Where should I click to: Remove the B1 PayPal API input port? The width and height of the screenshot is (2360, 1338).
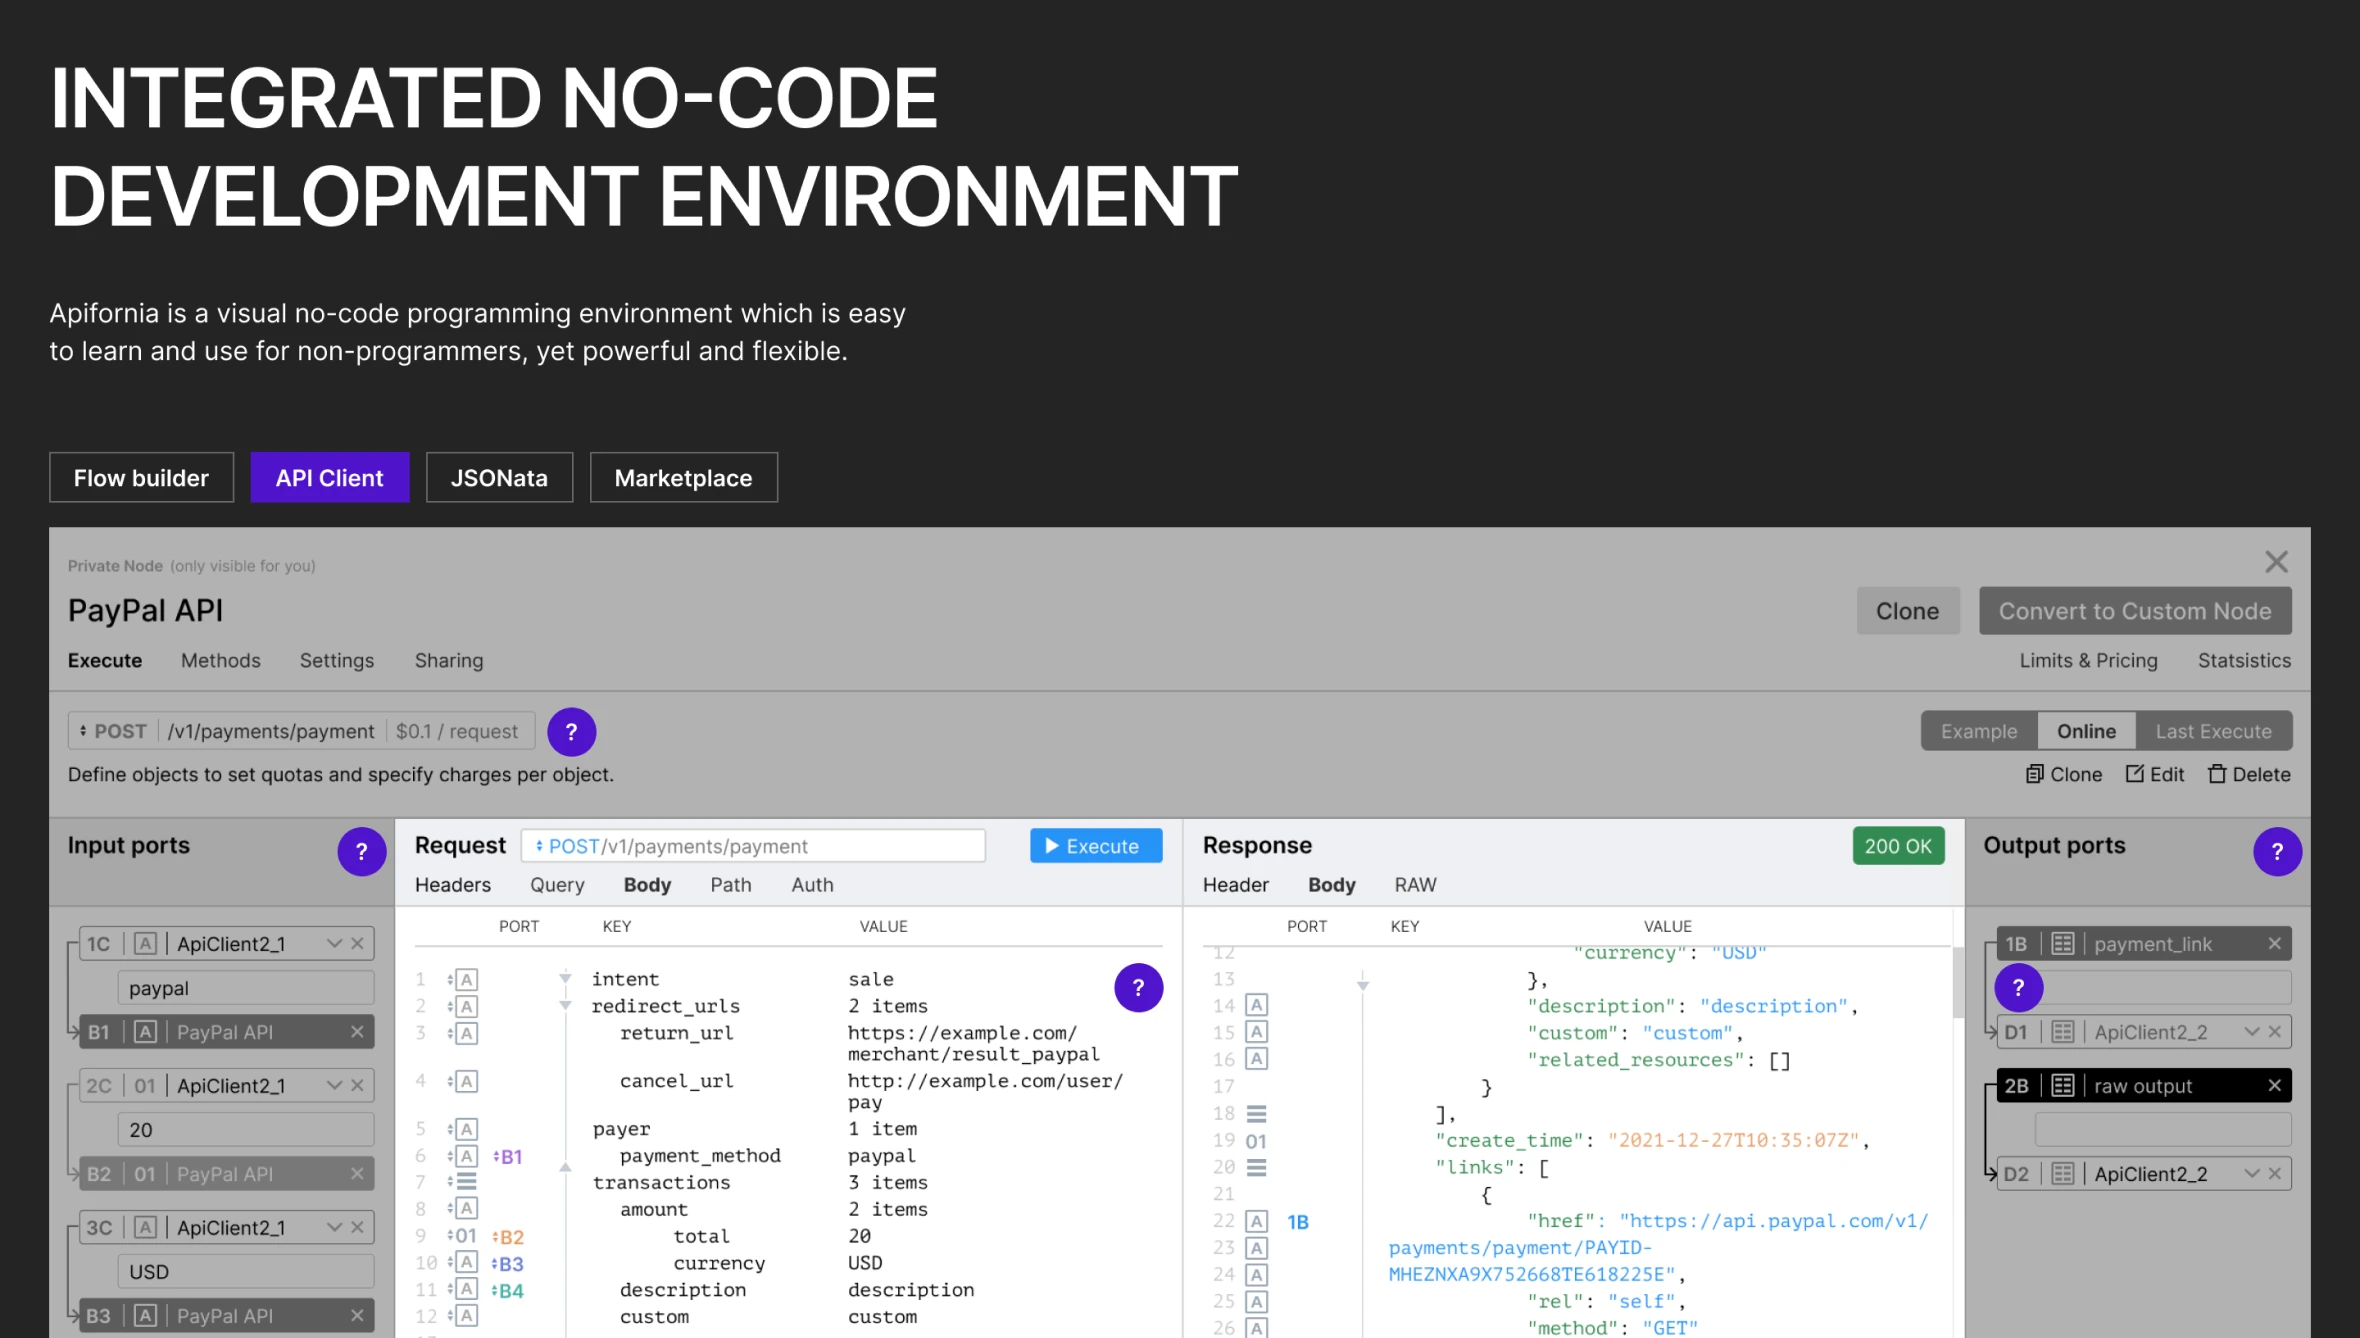click(357, 1032)
